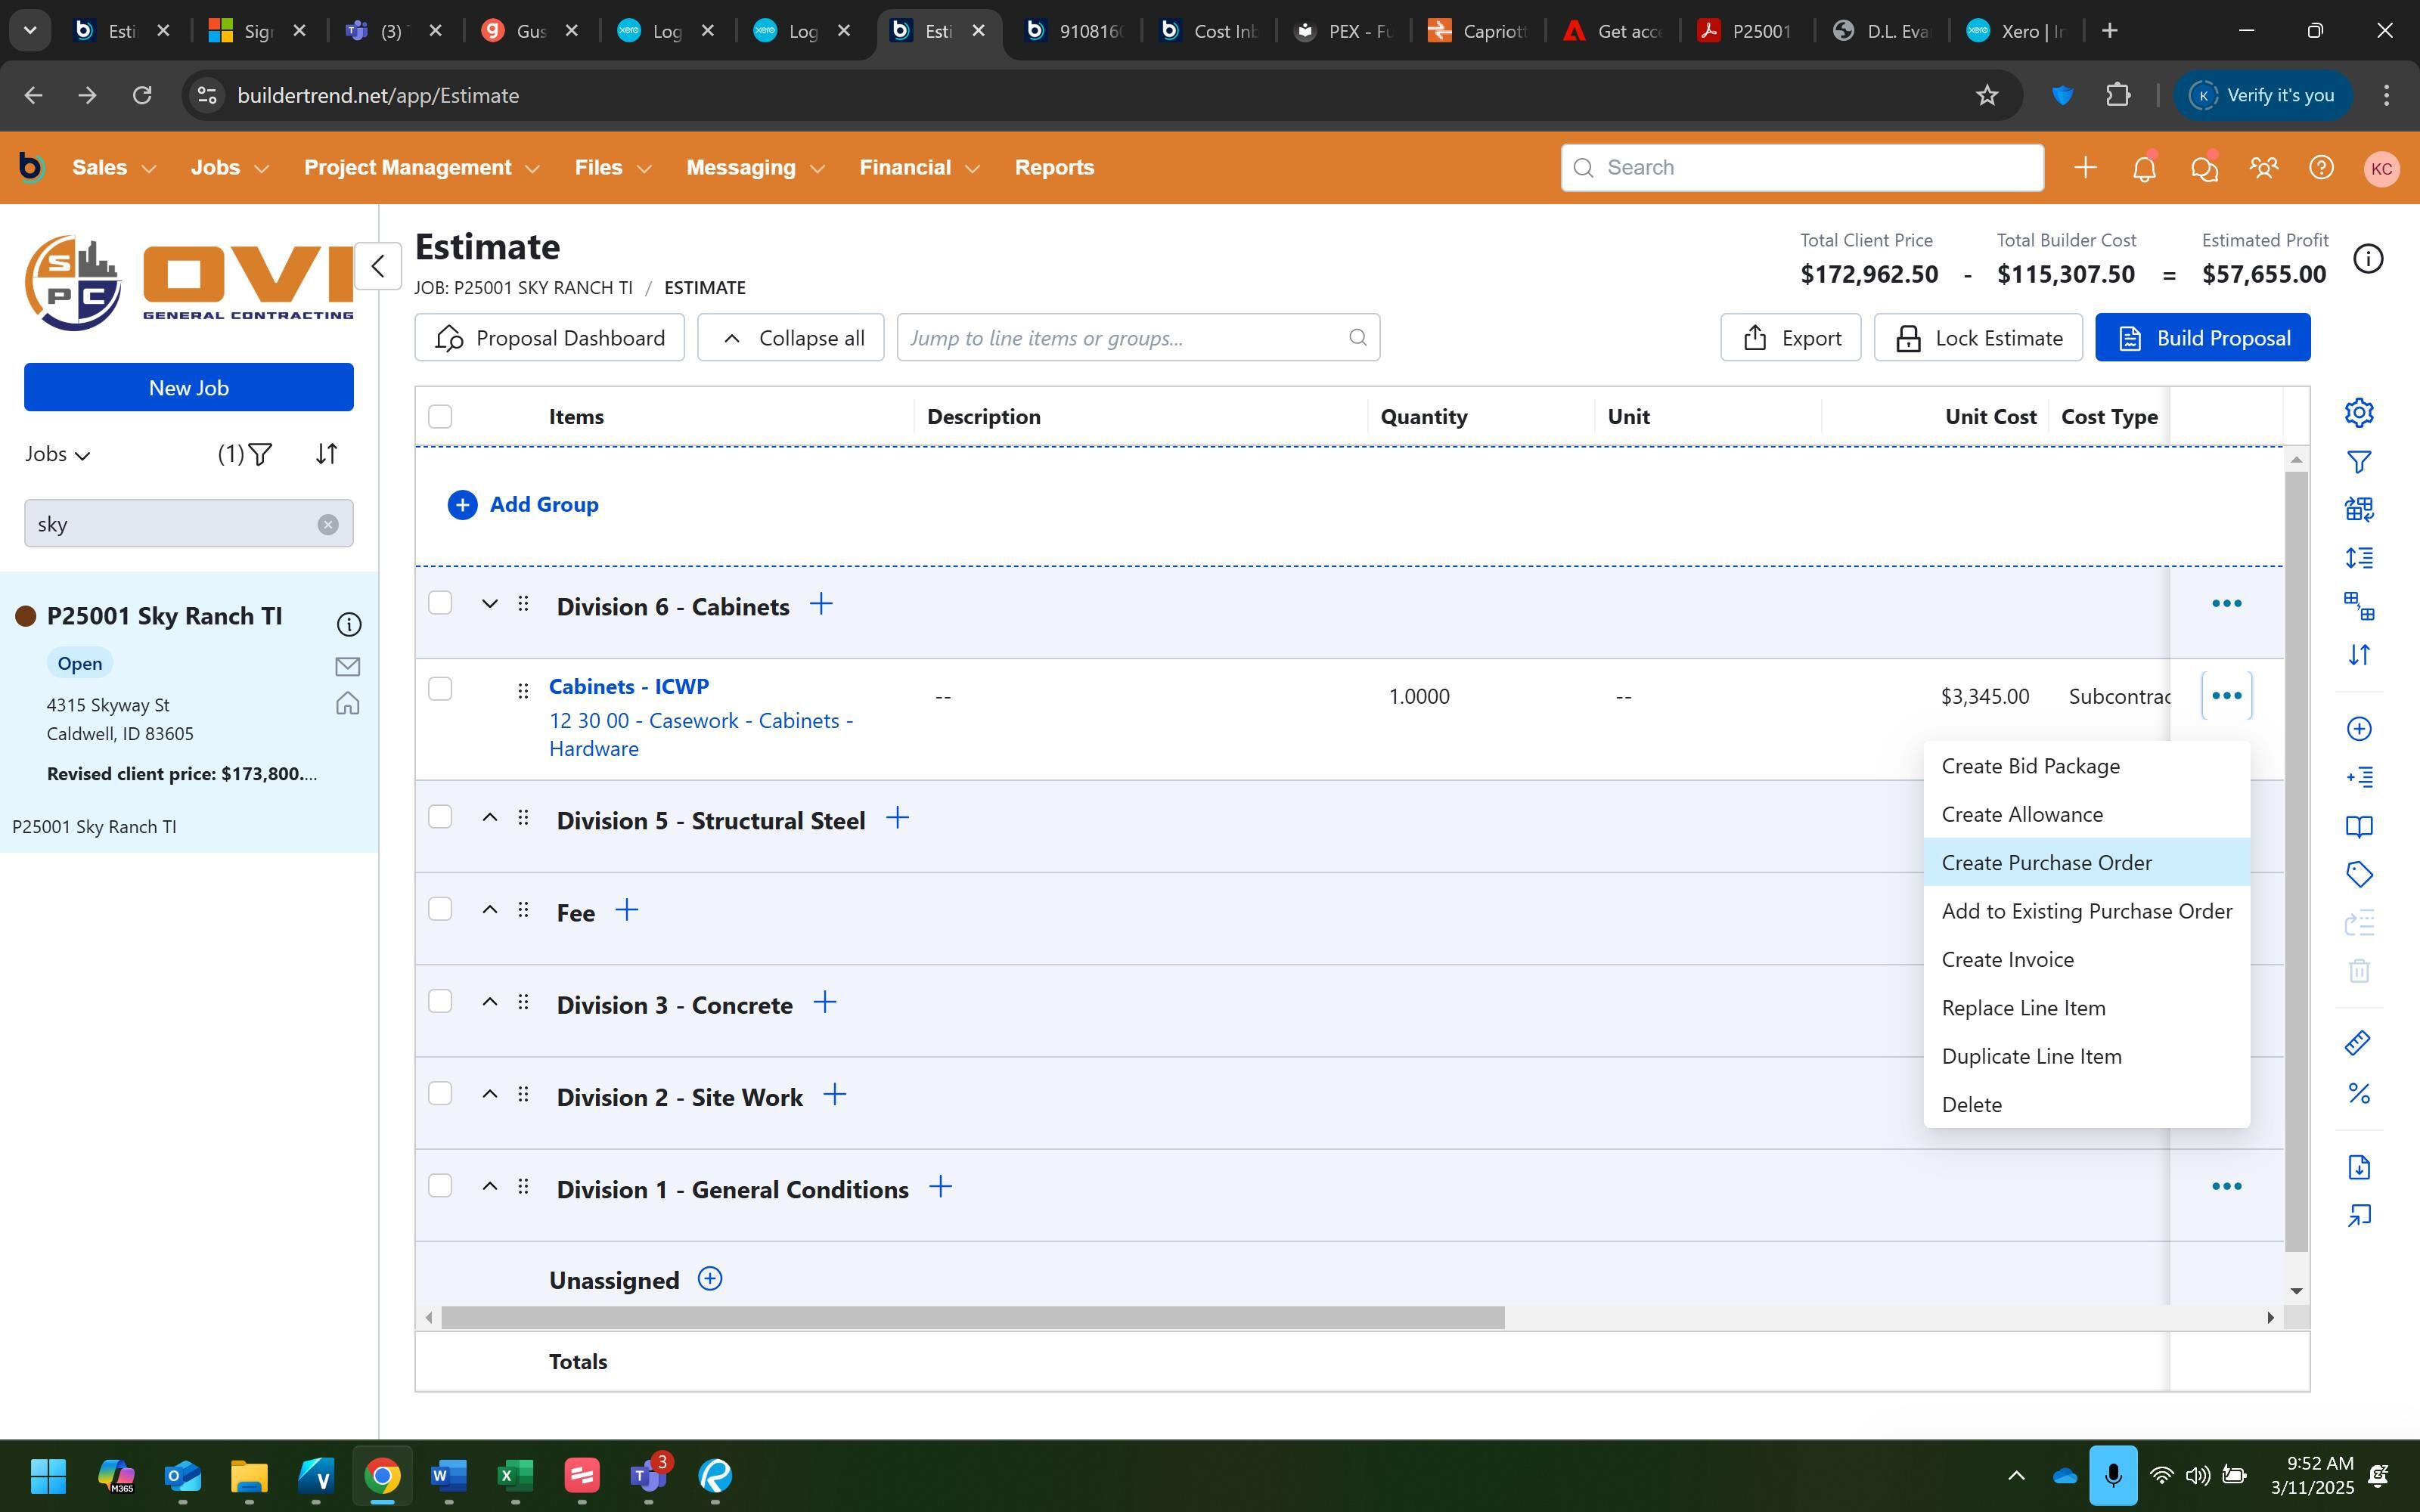The image size is (2420, 1512).
Task: Choose Create Purchase Order from context menu
Action: tap(2046, 862)
